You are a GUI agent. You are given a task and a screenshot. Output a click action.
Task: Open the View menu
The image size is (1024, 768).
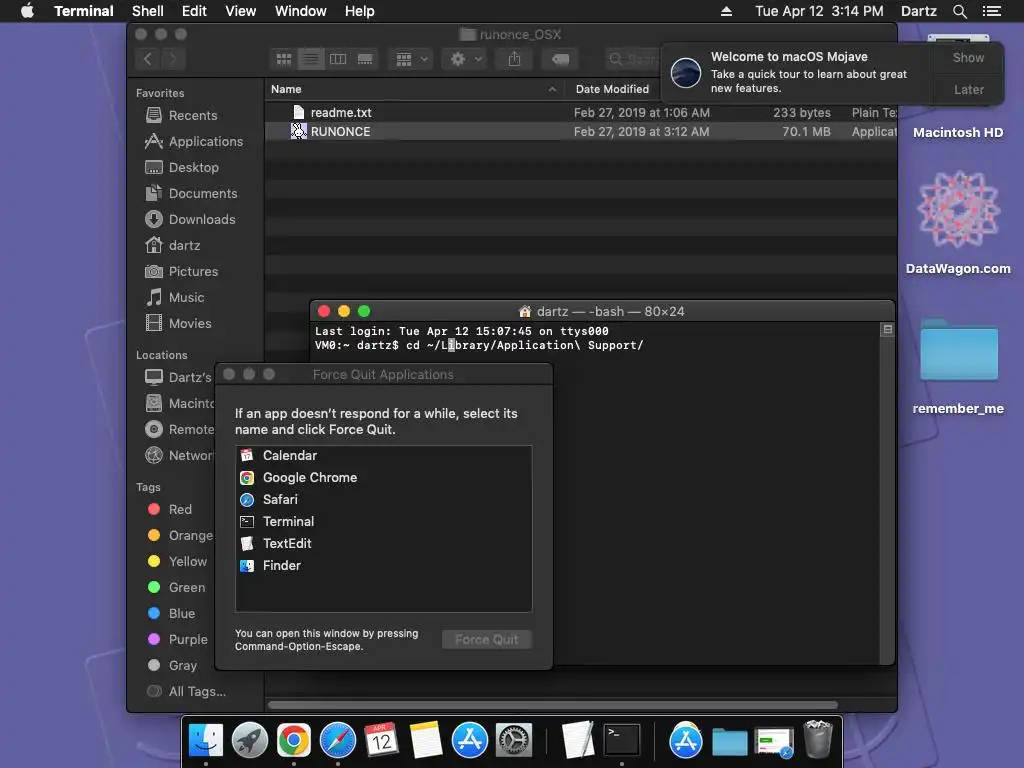(x=240, y=11)
